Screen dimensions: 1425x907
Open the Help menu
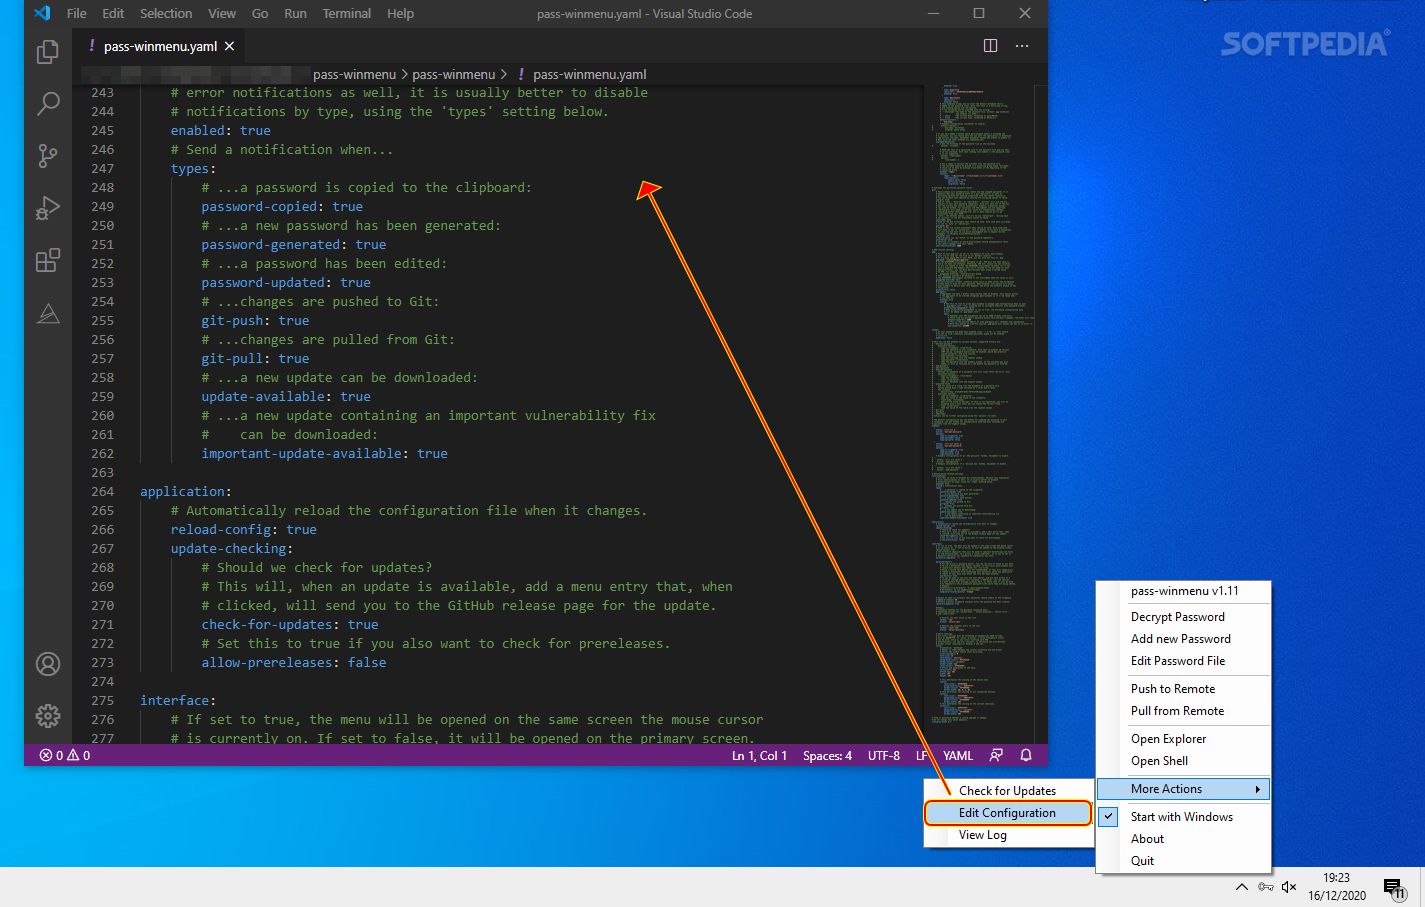tap(400, 13)
